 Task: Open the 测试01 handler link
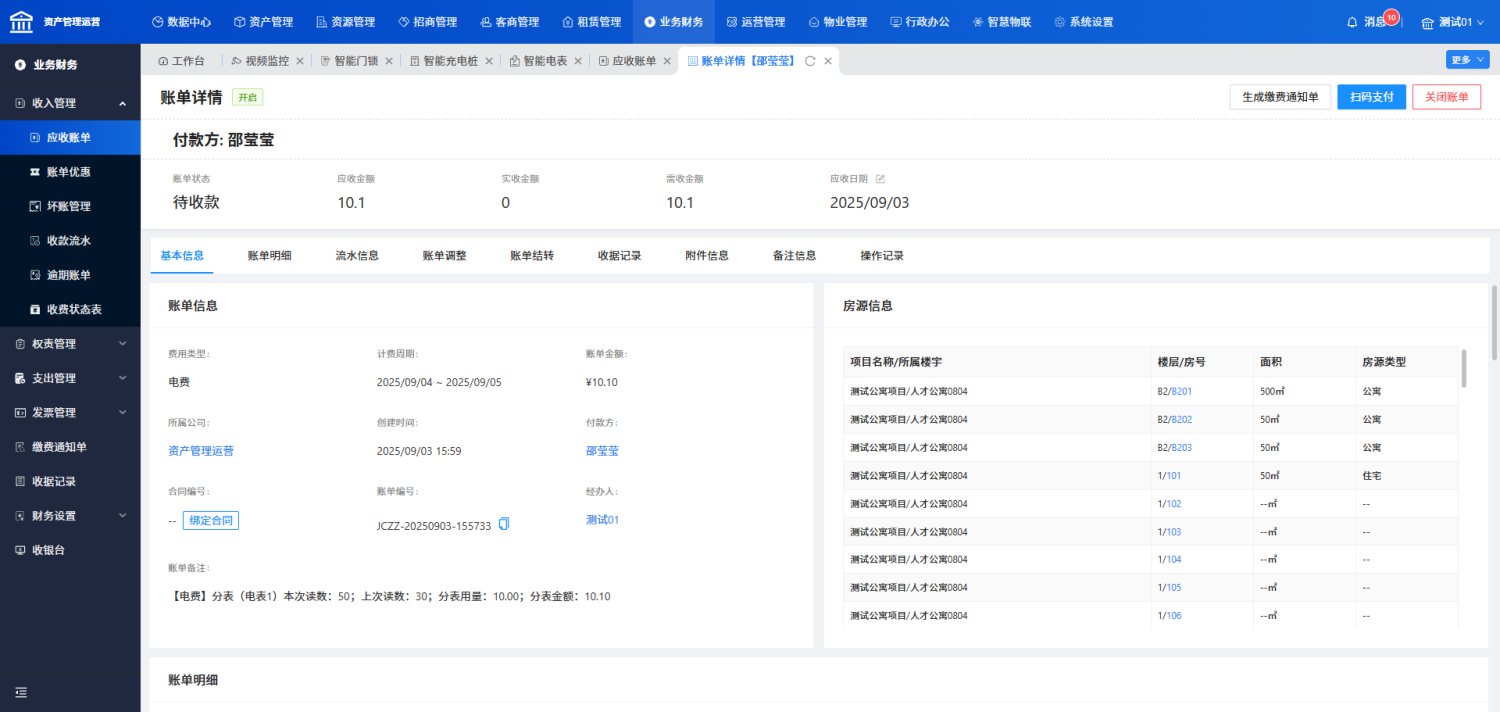603,519
